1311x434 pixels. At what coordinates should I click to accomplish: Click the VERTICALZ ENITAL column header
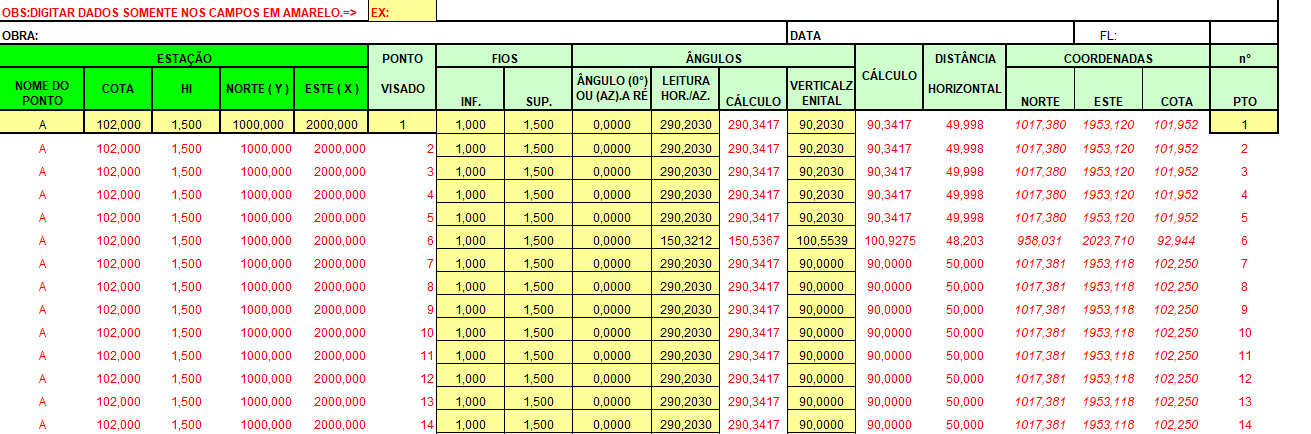coord(821,89)
